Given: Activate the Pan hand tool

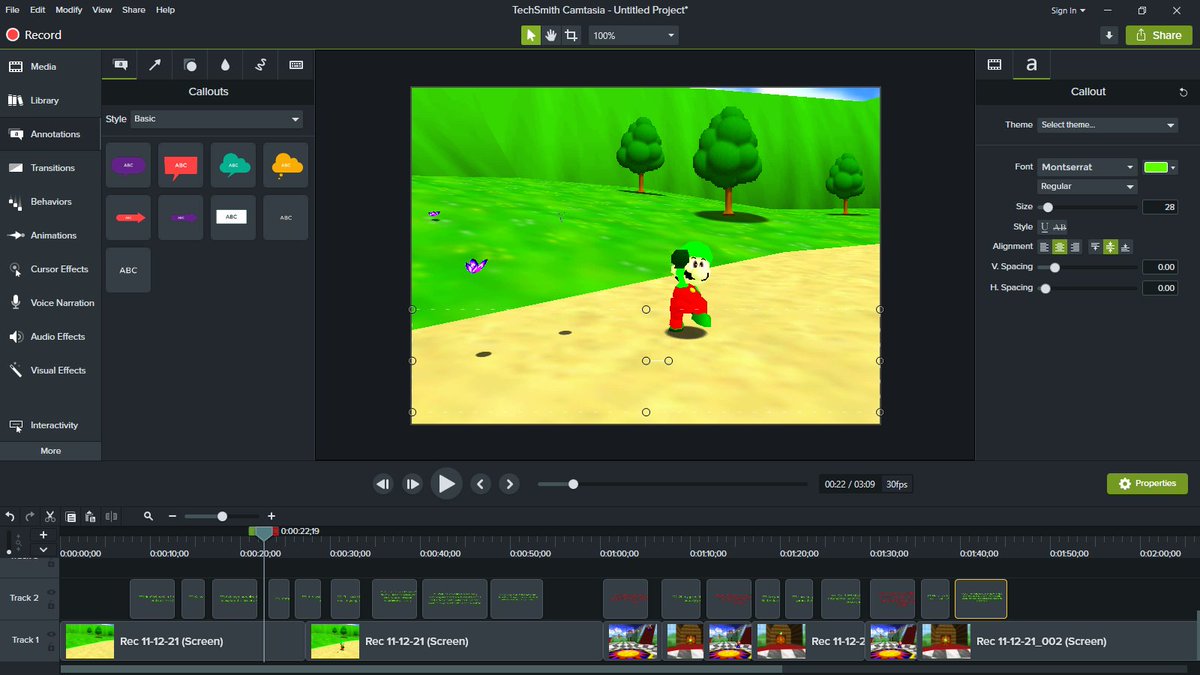Looking at the screenshot, I should 550,35.
